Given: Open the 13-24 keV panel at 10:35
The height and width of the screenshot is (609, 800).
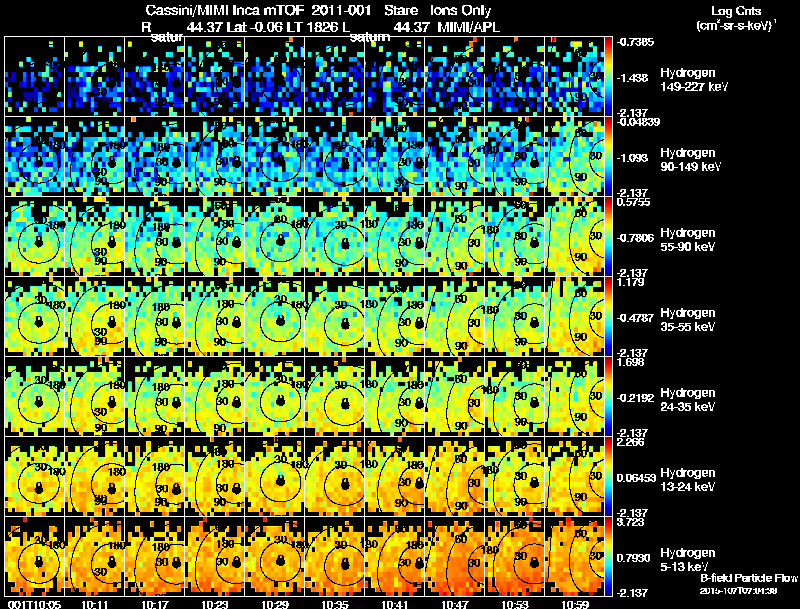Looking at the screenshot, I should point(335,477).
